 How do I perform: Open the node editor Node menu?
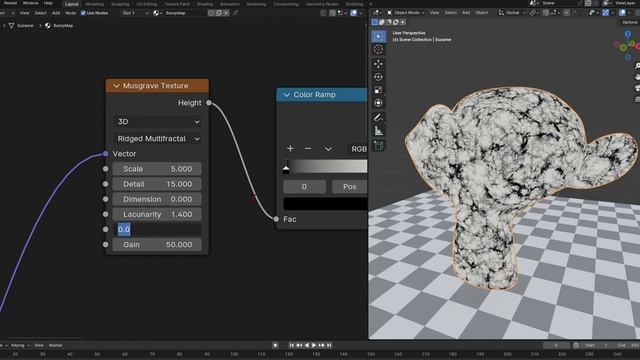tap(71, 13)
